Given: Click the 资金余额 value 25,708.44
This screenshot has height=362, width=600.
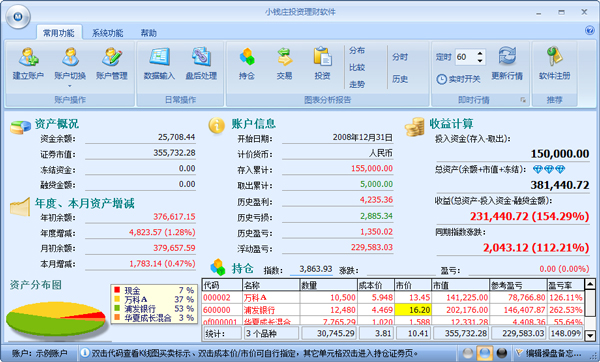Looking at the screenshot, I should point(176,137).
